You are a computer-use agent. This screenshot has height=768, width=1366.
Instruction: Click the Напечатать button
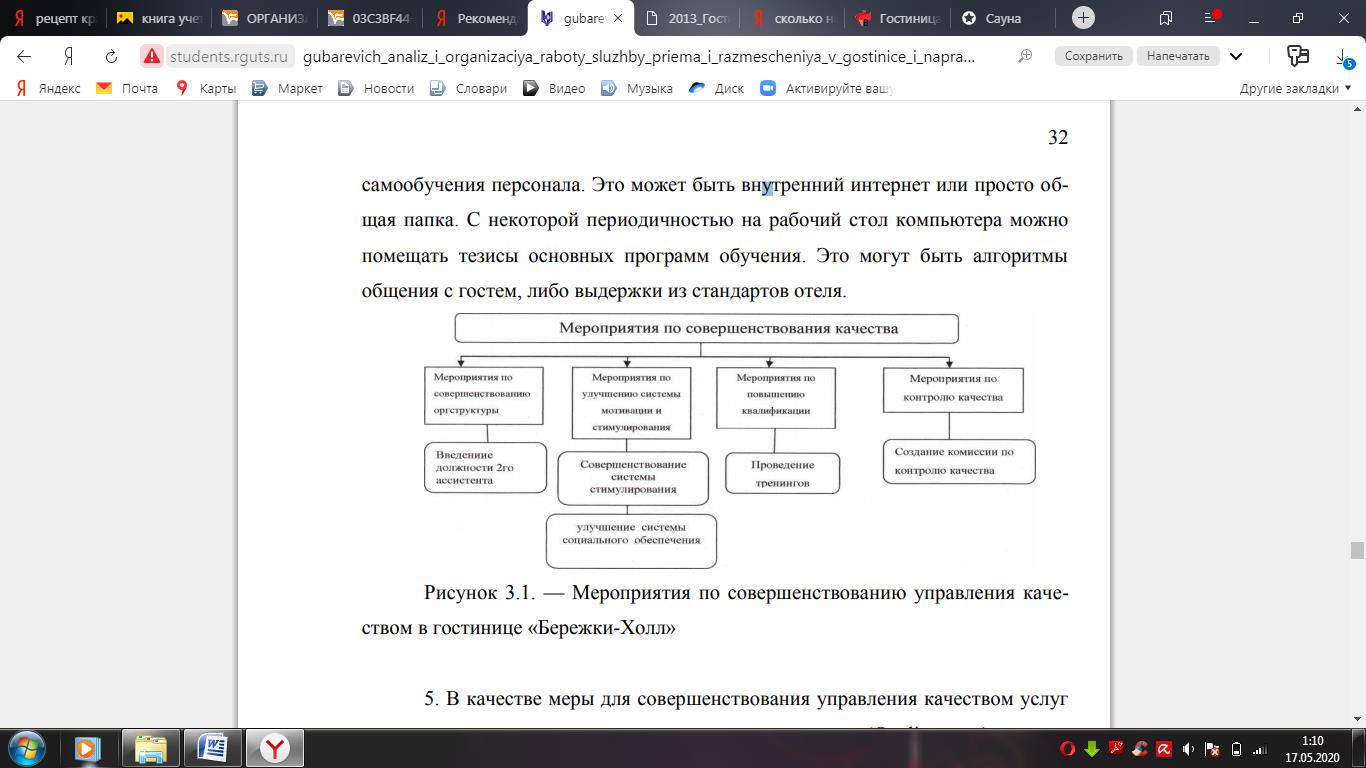tap(1178, 56)
